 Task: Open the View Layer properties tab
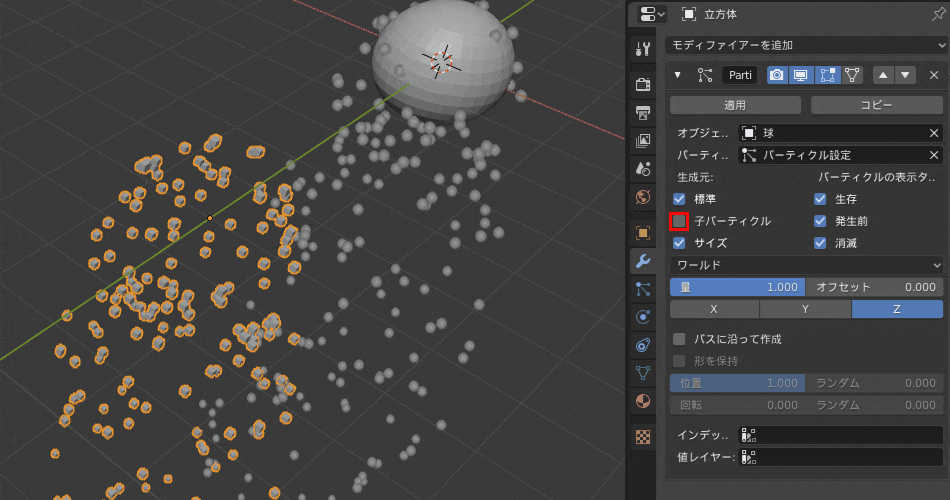tap(643, 141)
